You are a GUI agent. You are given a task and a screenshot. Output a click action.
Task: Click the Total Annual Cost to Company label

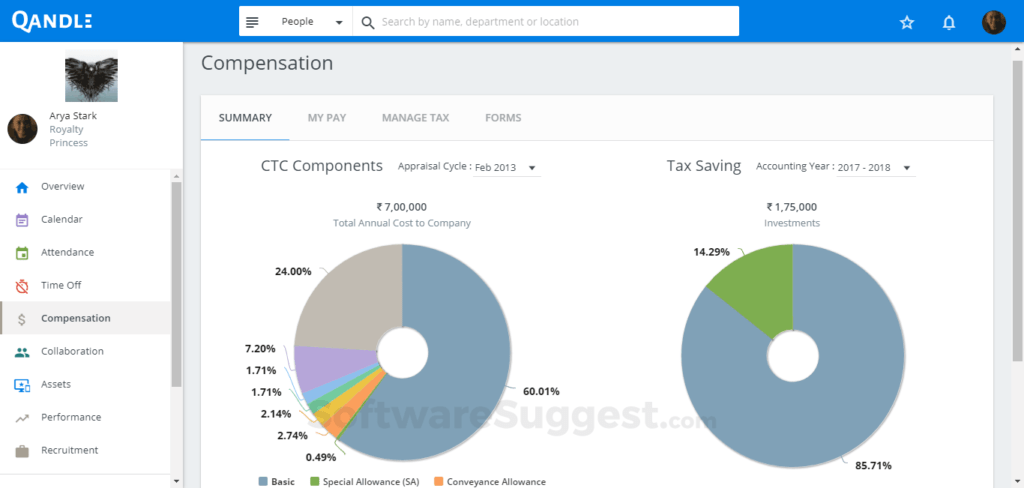pos(402,223)
